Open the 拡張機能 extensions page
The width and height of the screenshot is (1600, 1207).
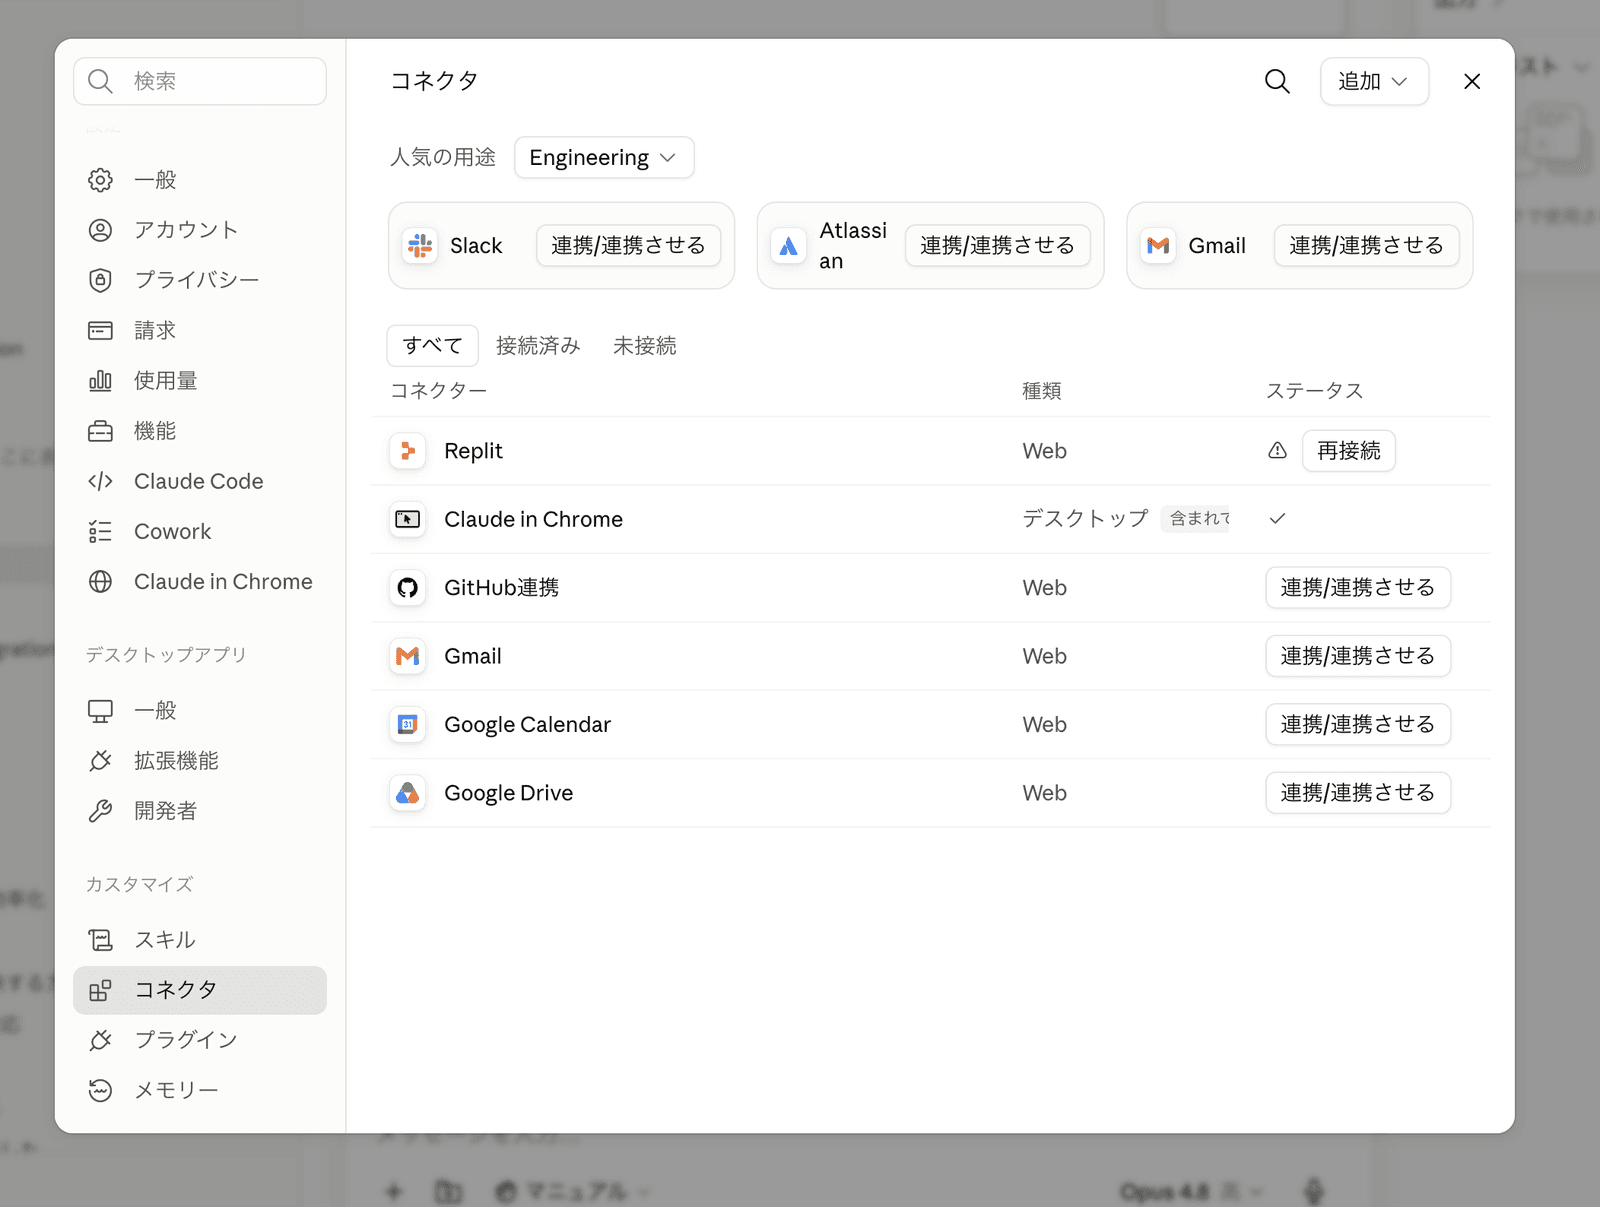[x=200, y=760]
